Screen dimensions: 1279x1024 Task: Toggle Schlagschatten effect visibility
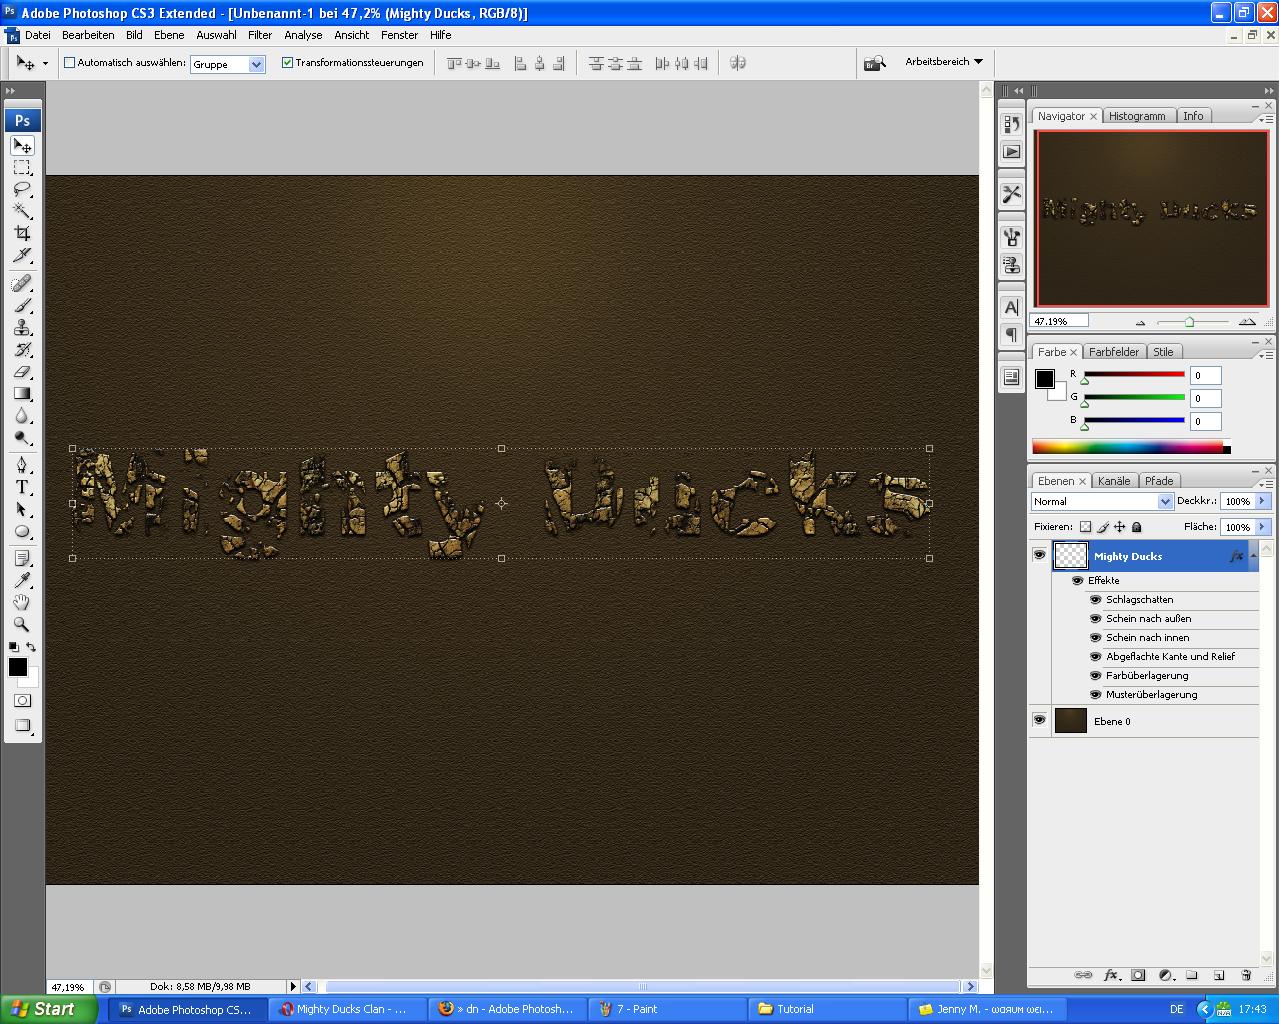coord(1095,600)
